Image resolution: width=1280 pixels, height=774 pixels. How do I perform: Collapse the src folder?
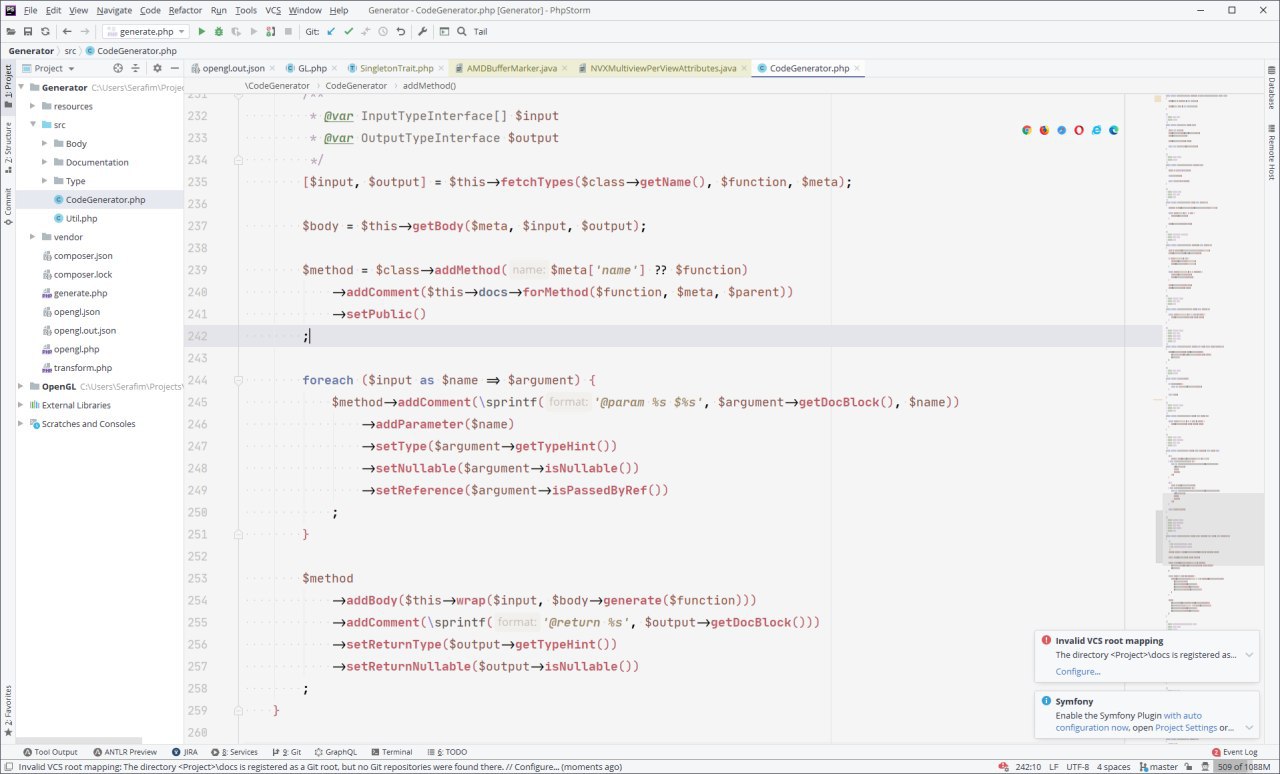click(33, 125)
